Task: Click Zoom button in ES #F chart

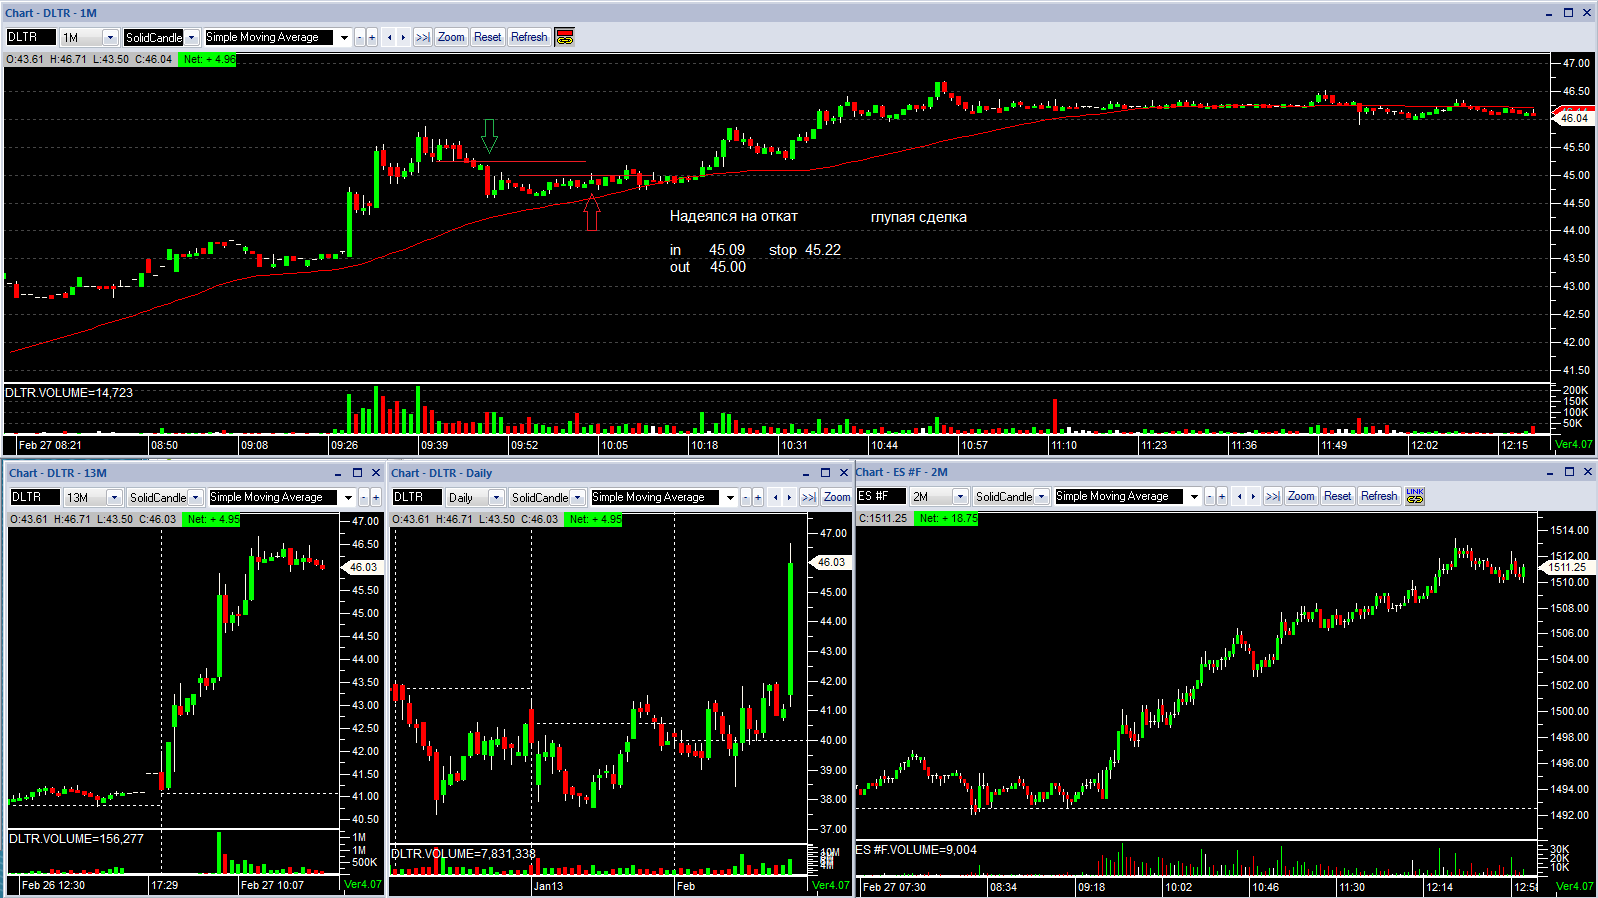Action: pos(1301,496)
